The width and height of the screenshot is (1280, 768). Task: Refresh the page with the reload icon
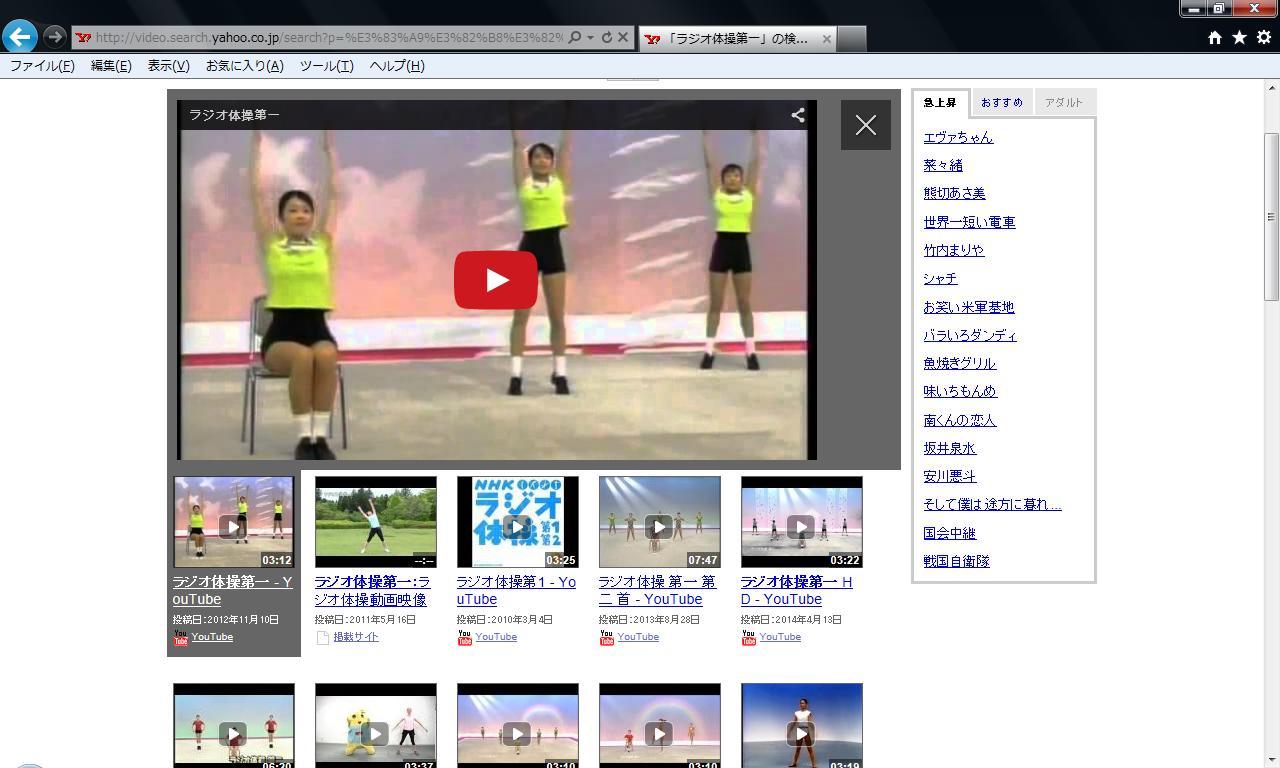click(606, 38)
